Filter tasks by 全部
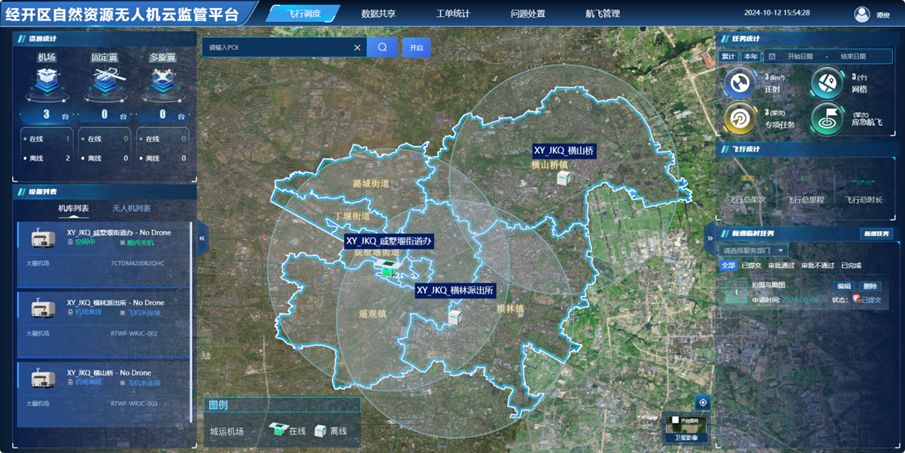This screenshot has width=905, height=453. point(728,265)
